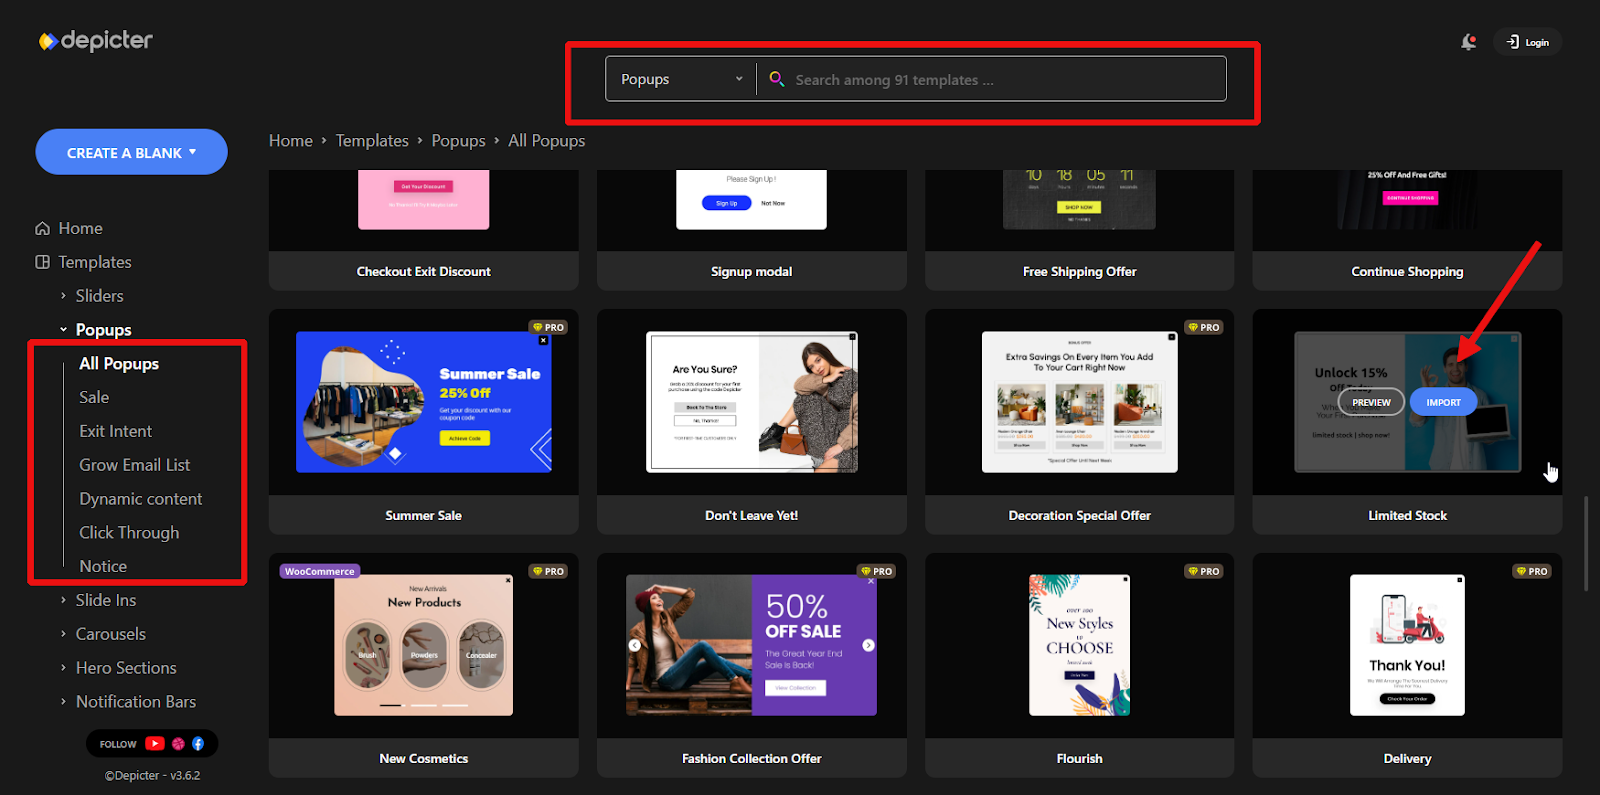The height and width of the screenshot is (795, 1600).
Task: Expand the Sliders tree section
Action: pos(63,296)
